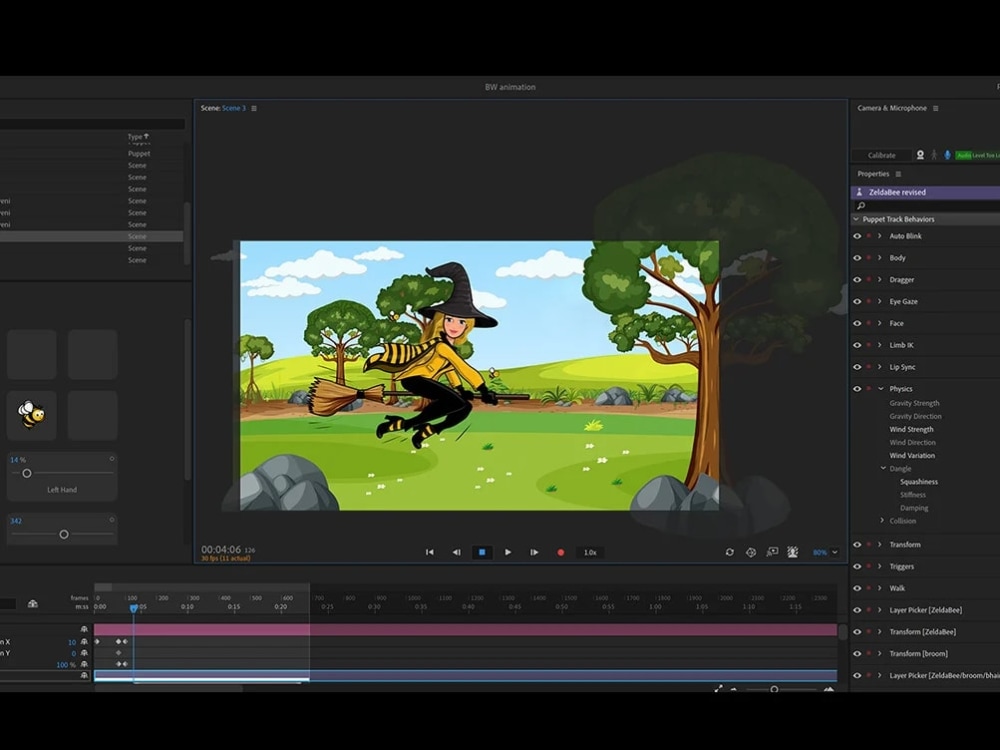Click the webcam tracking icon next to Calibrate

(x=920, y=155)
